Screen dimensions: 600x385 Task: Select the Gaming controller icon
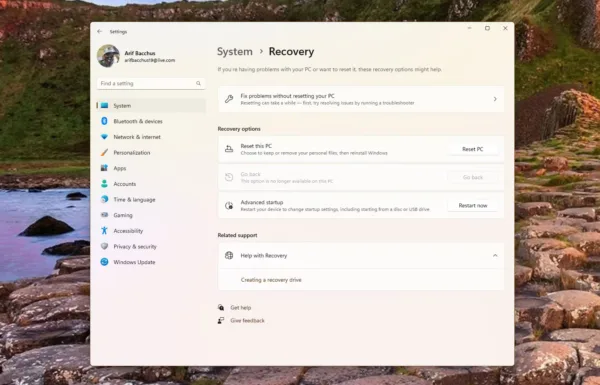(104, 215)
